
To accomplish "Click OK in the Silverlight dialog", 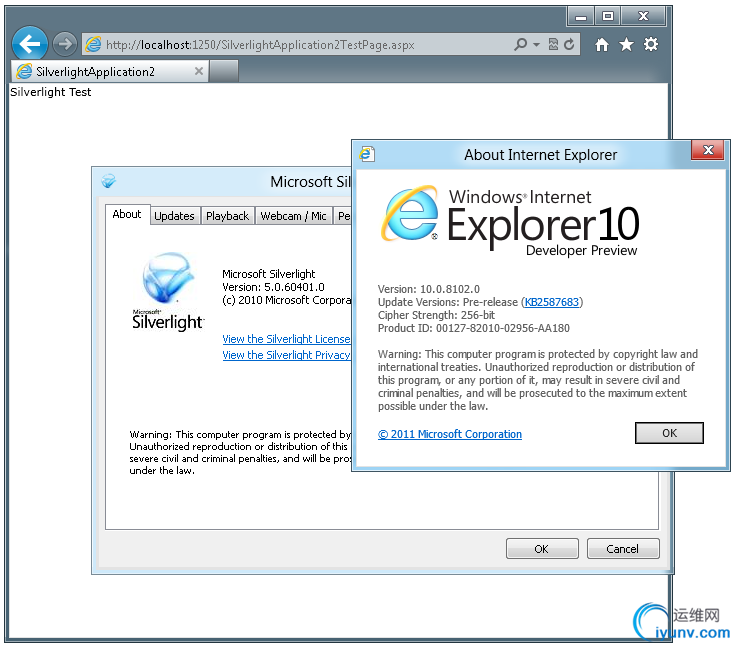I will [x=542, y=549].
